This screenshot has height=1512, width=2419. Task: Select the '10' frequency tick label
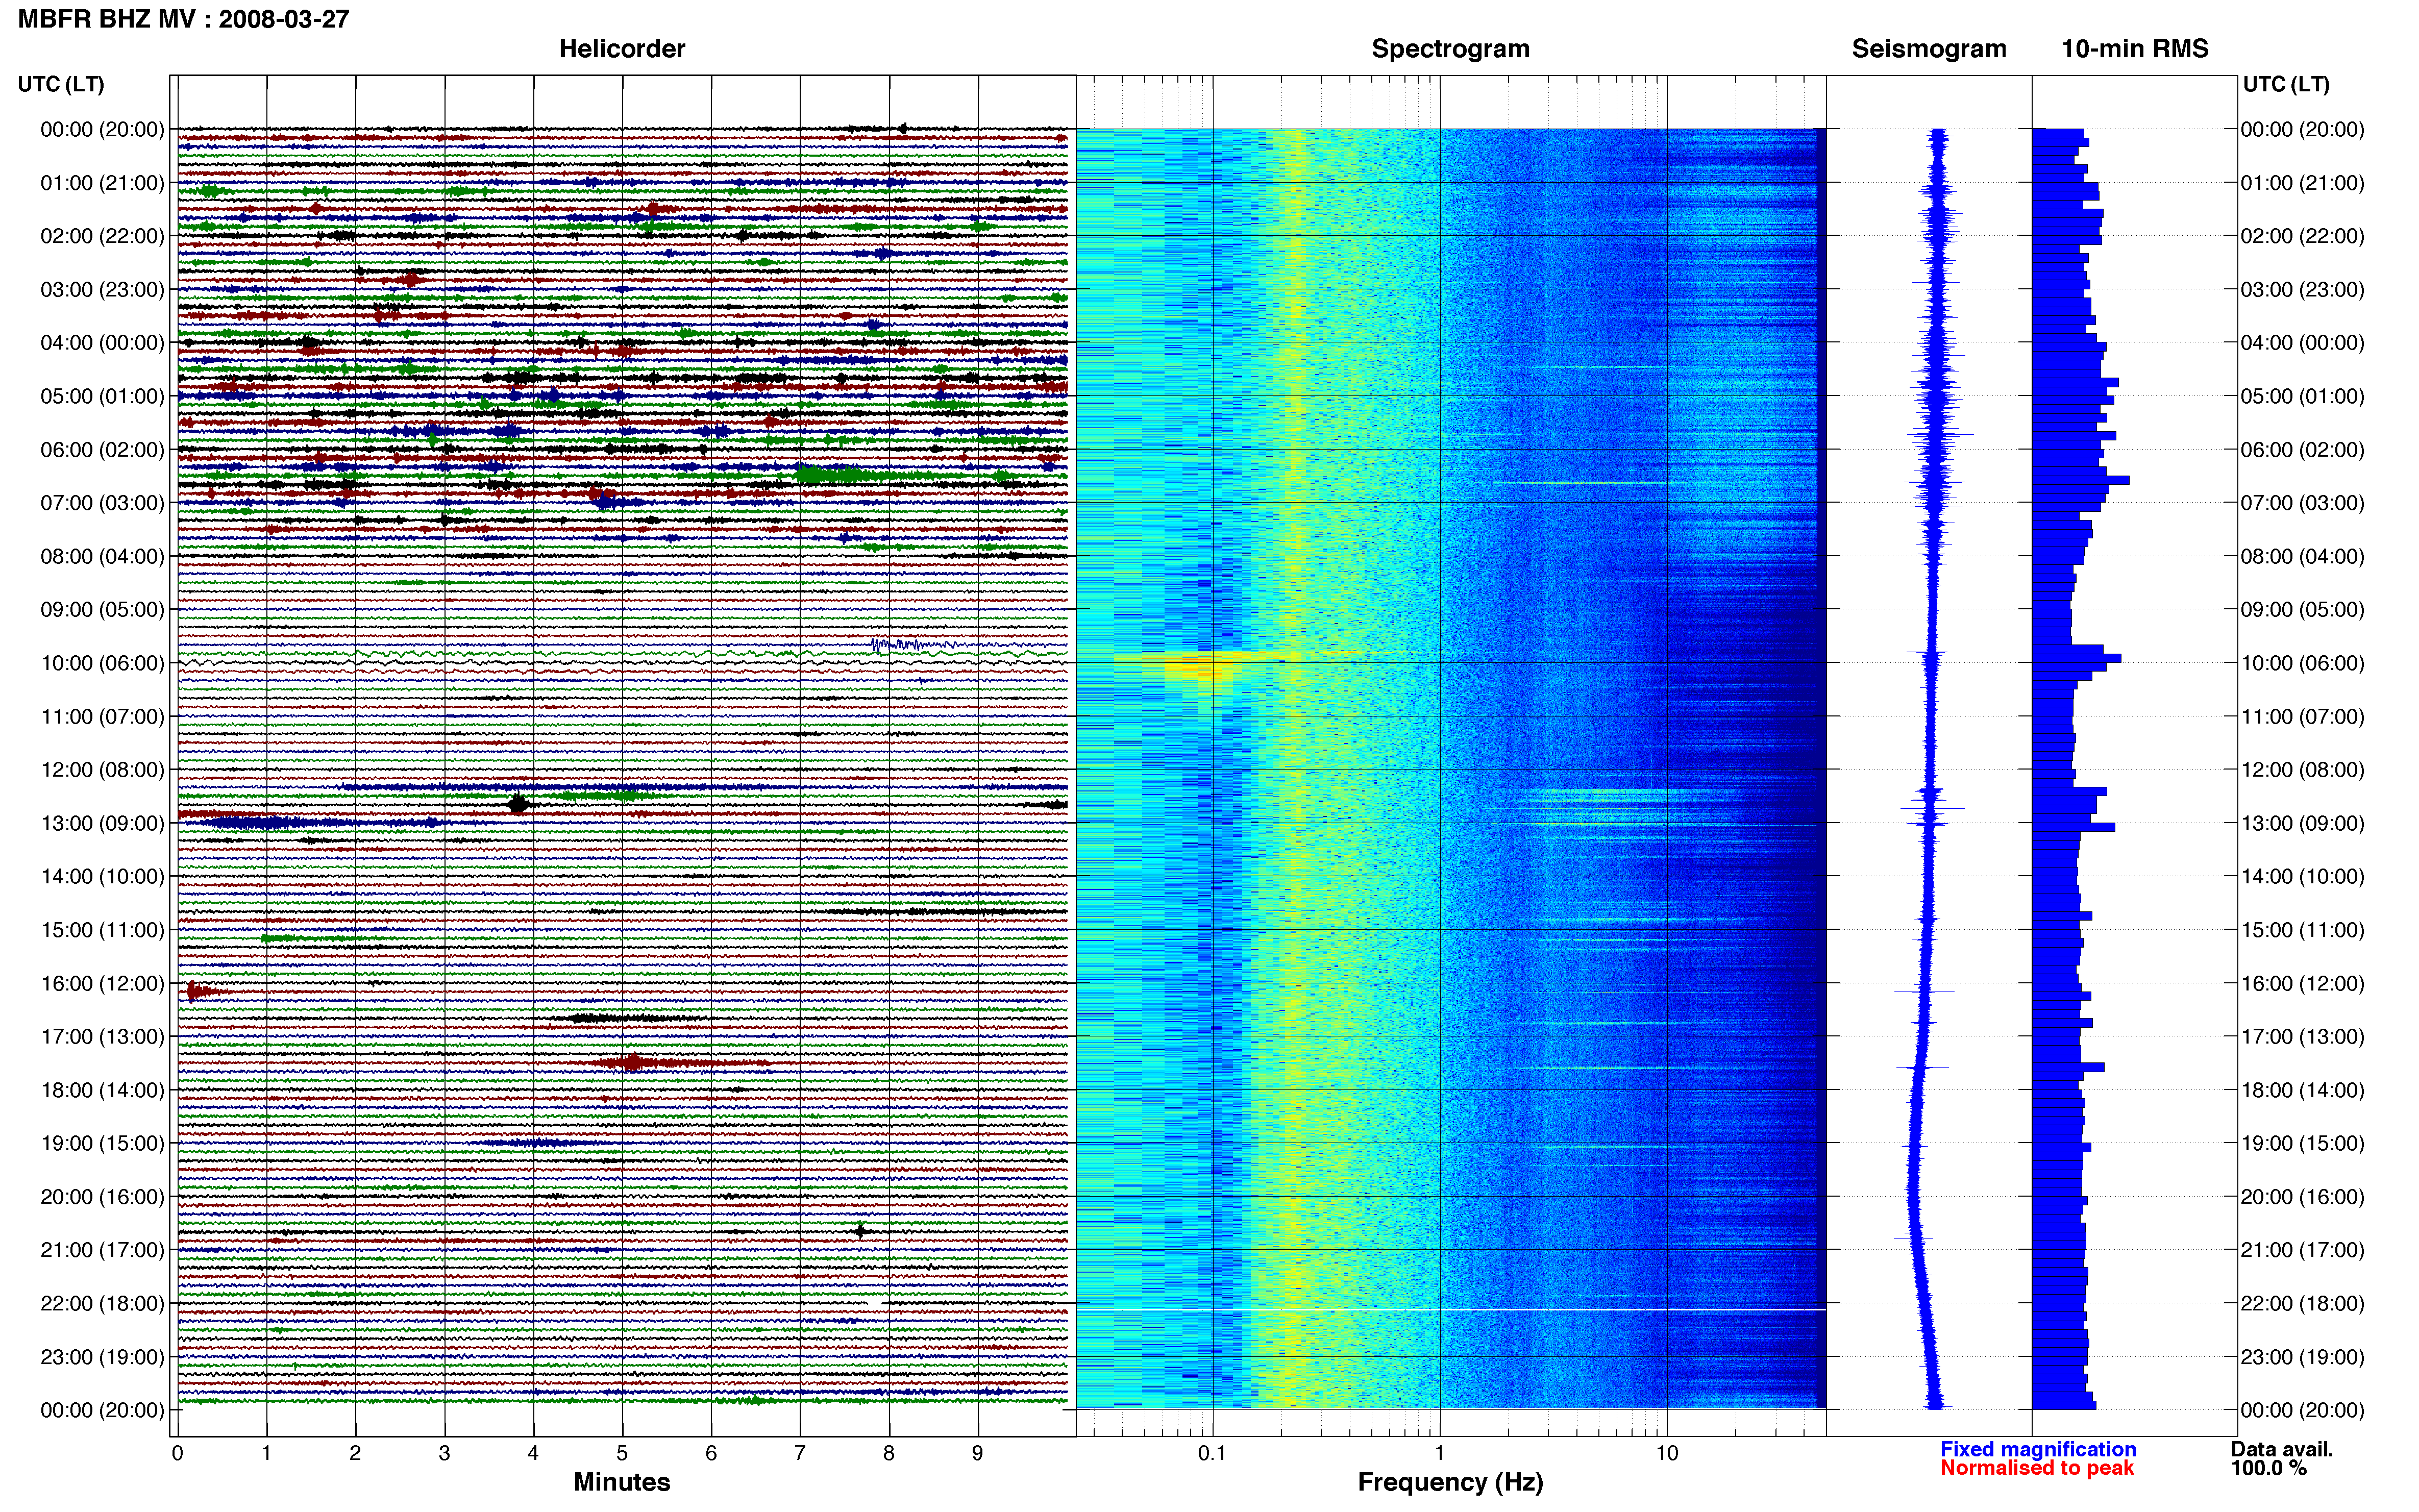(x=1667, y=1453)
